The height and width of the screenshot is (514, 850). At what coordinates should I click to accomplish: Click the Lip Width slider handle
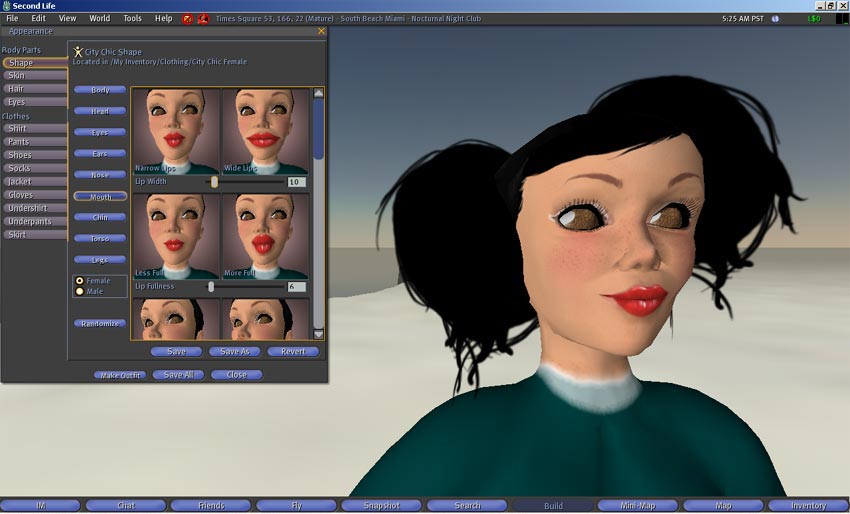pyautogui.click(x=214, y=182)
